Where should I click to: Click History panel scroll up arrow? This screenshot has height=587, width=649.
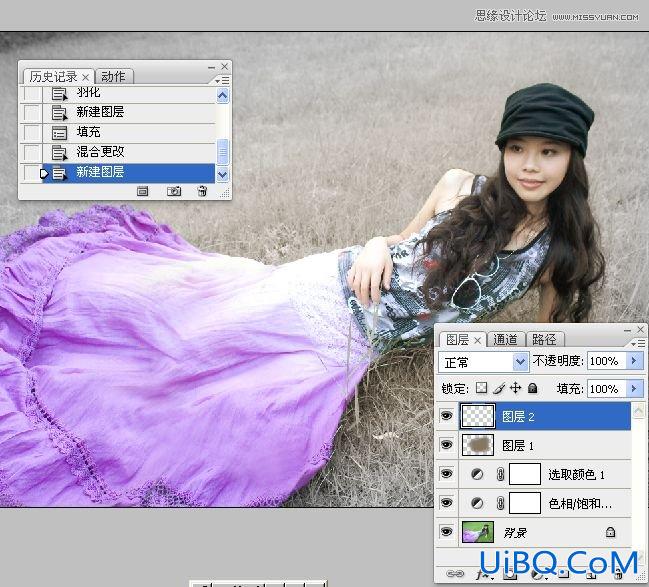[x=222, y=96]
